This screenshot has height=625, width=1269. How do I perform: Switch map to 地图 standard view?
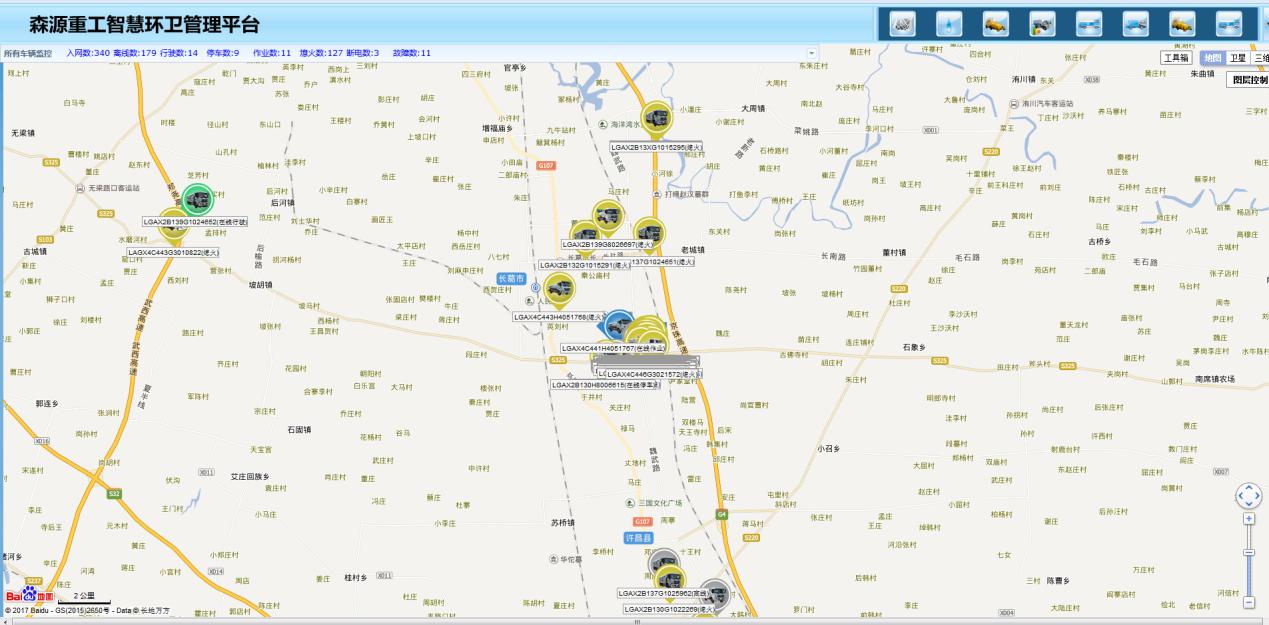(x=1212, y=58)
